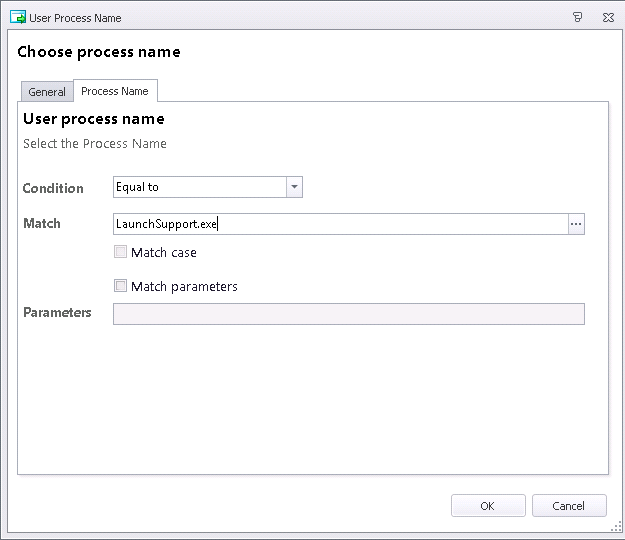Image resolution: width=625 pixels, height=540 pixels.
Task: Select the Process Name tab
Action: coord(115,91)
